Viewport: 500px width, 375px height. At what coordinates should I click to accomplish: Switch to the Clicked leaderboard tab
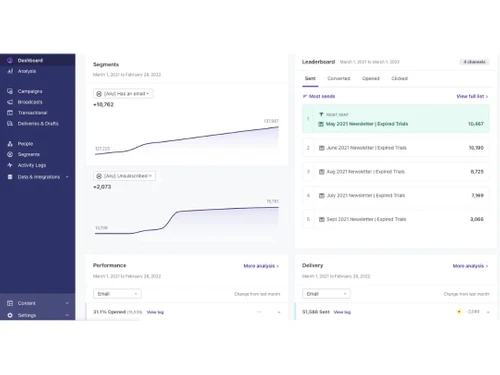coord(399,78)
